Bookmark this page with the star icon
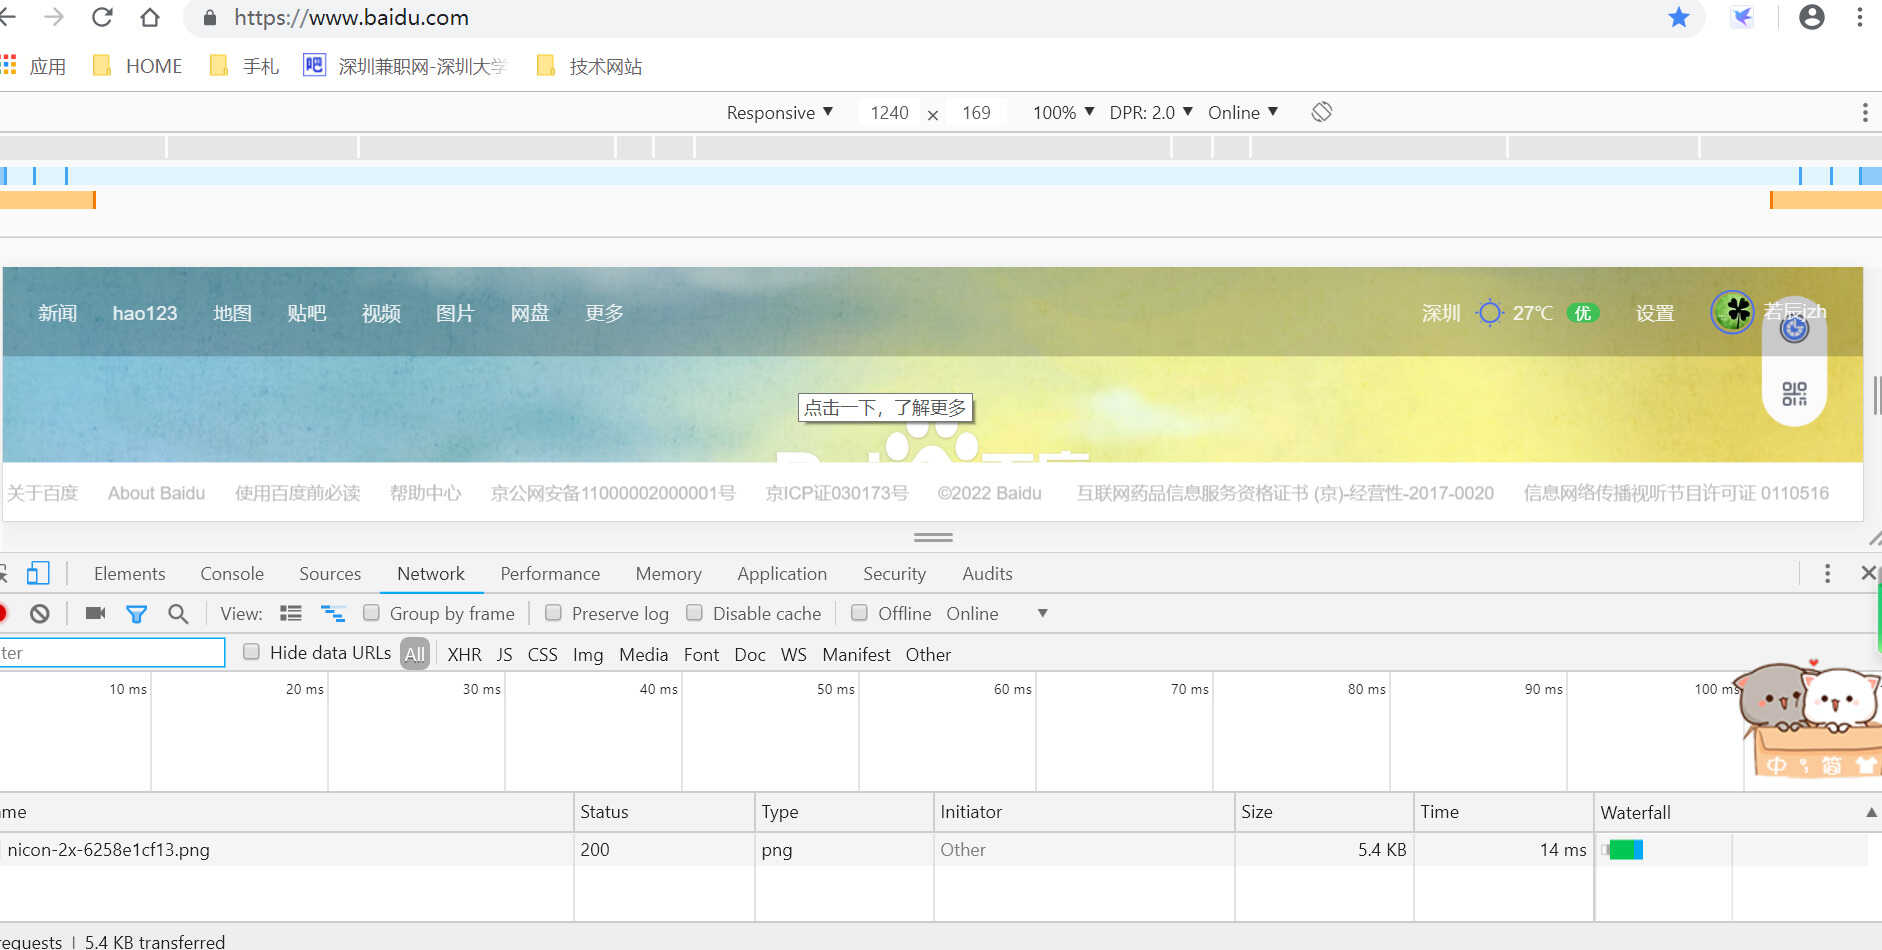Image resolution: width=1882 pixels, height=950 pixels. (x=1679, y=17)
